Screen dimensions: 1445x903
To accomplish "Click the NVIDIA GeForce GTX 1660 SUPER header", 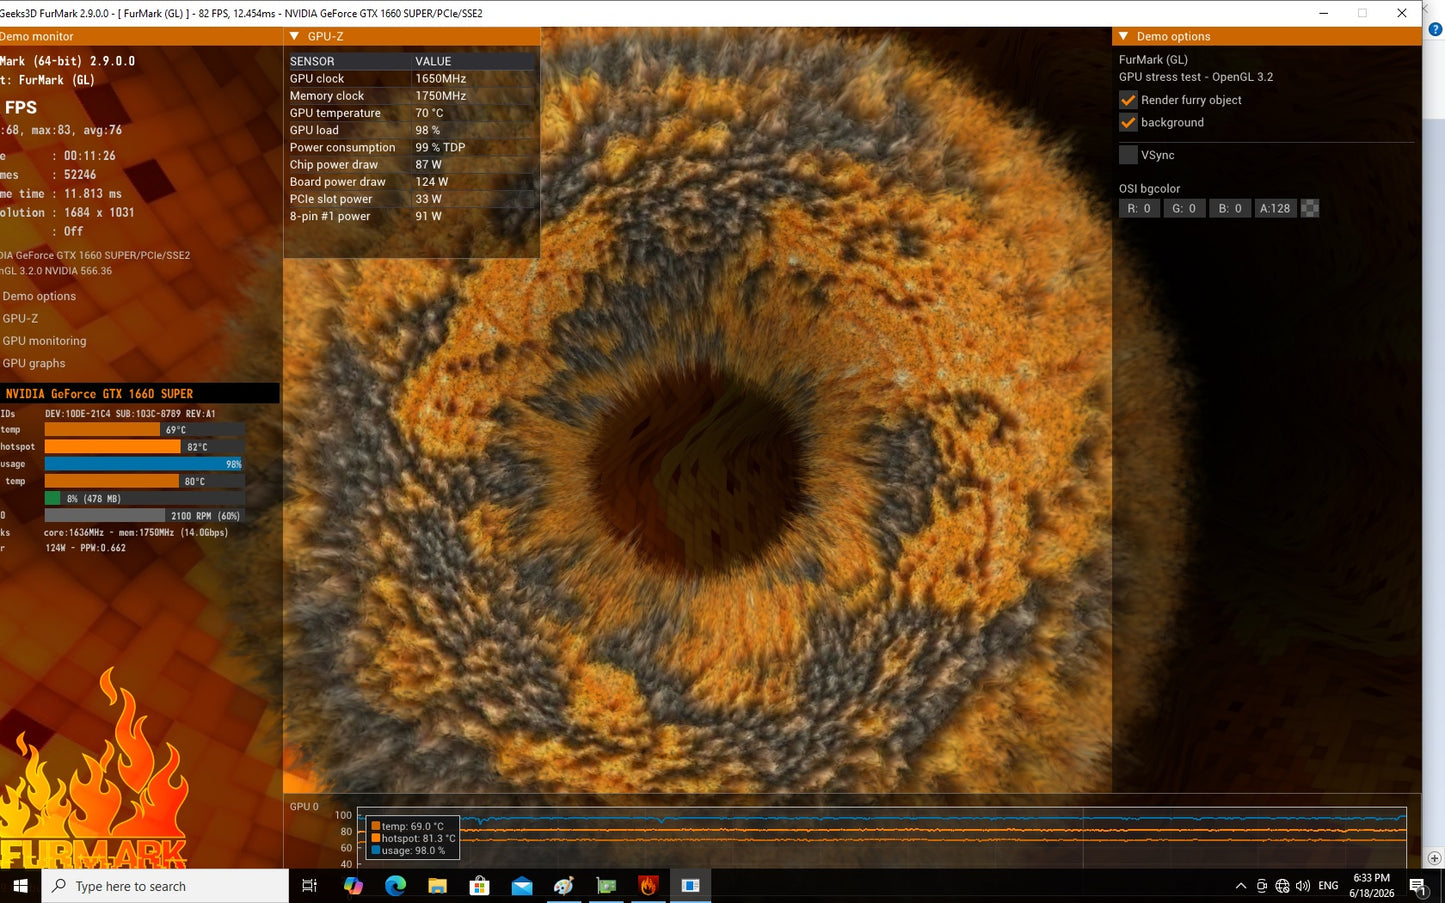I will point(140,394).
